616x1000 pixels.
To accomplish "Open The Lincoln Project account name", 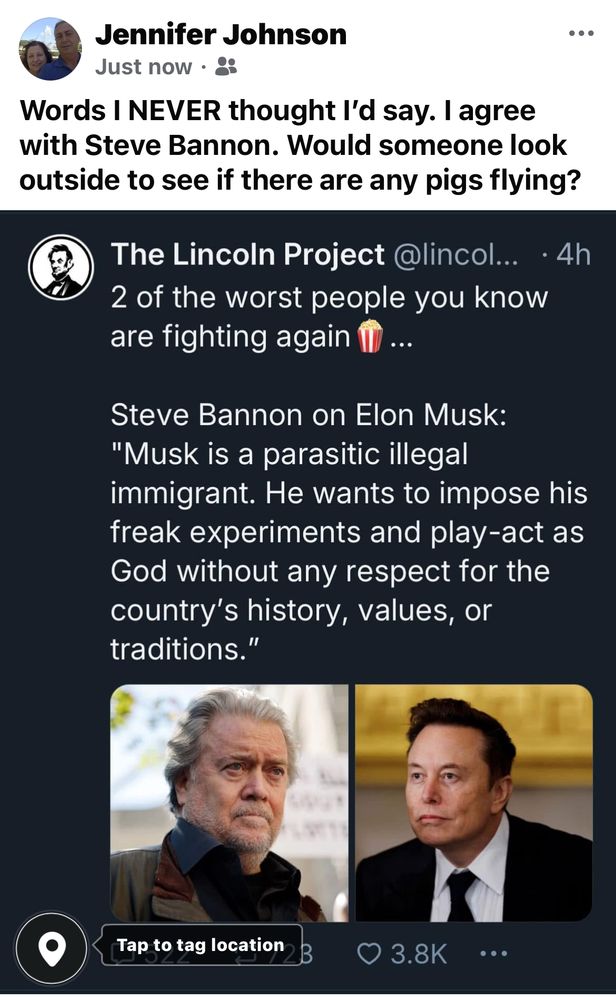I will click(247, 255).
